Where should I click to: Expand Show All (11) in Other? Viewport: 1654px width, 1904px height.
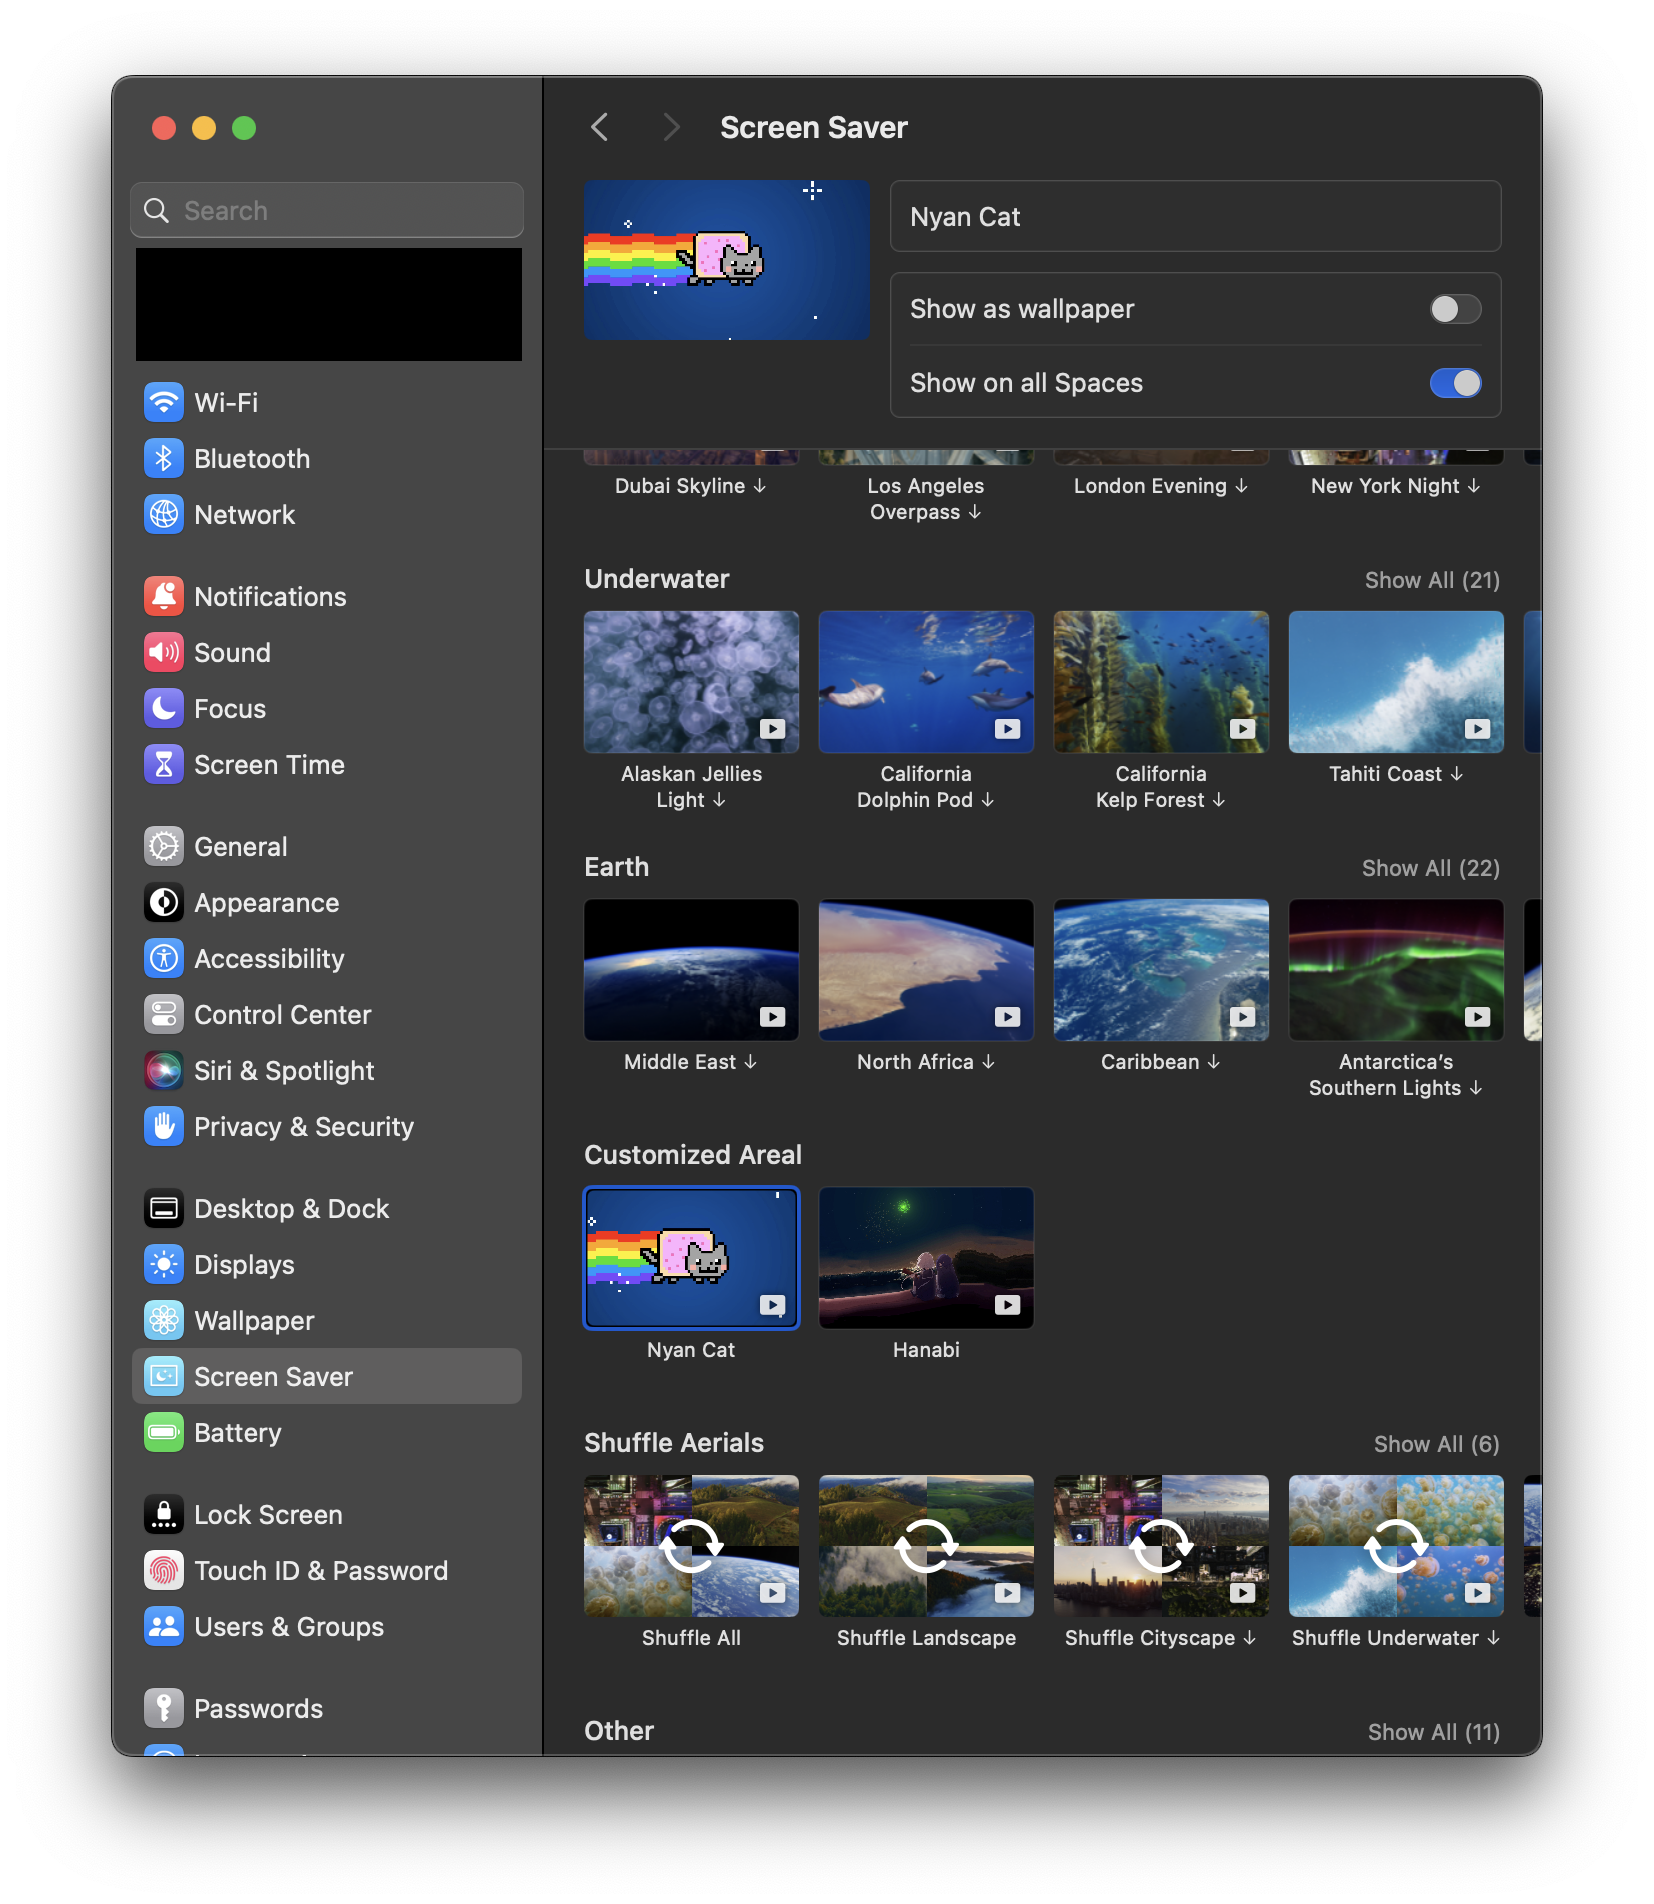pos(1434,1732)
